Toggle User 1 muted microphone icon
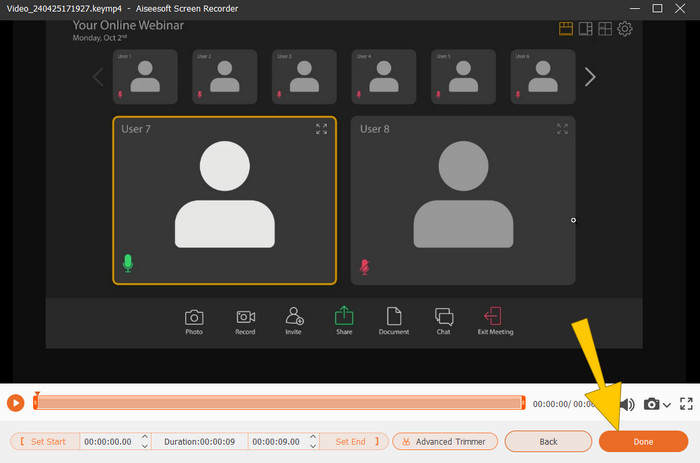 point(120,94)
